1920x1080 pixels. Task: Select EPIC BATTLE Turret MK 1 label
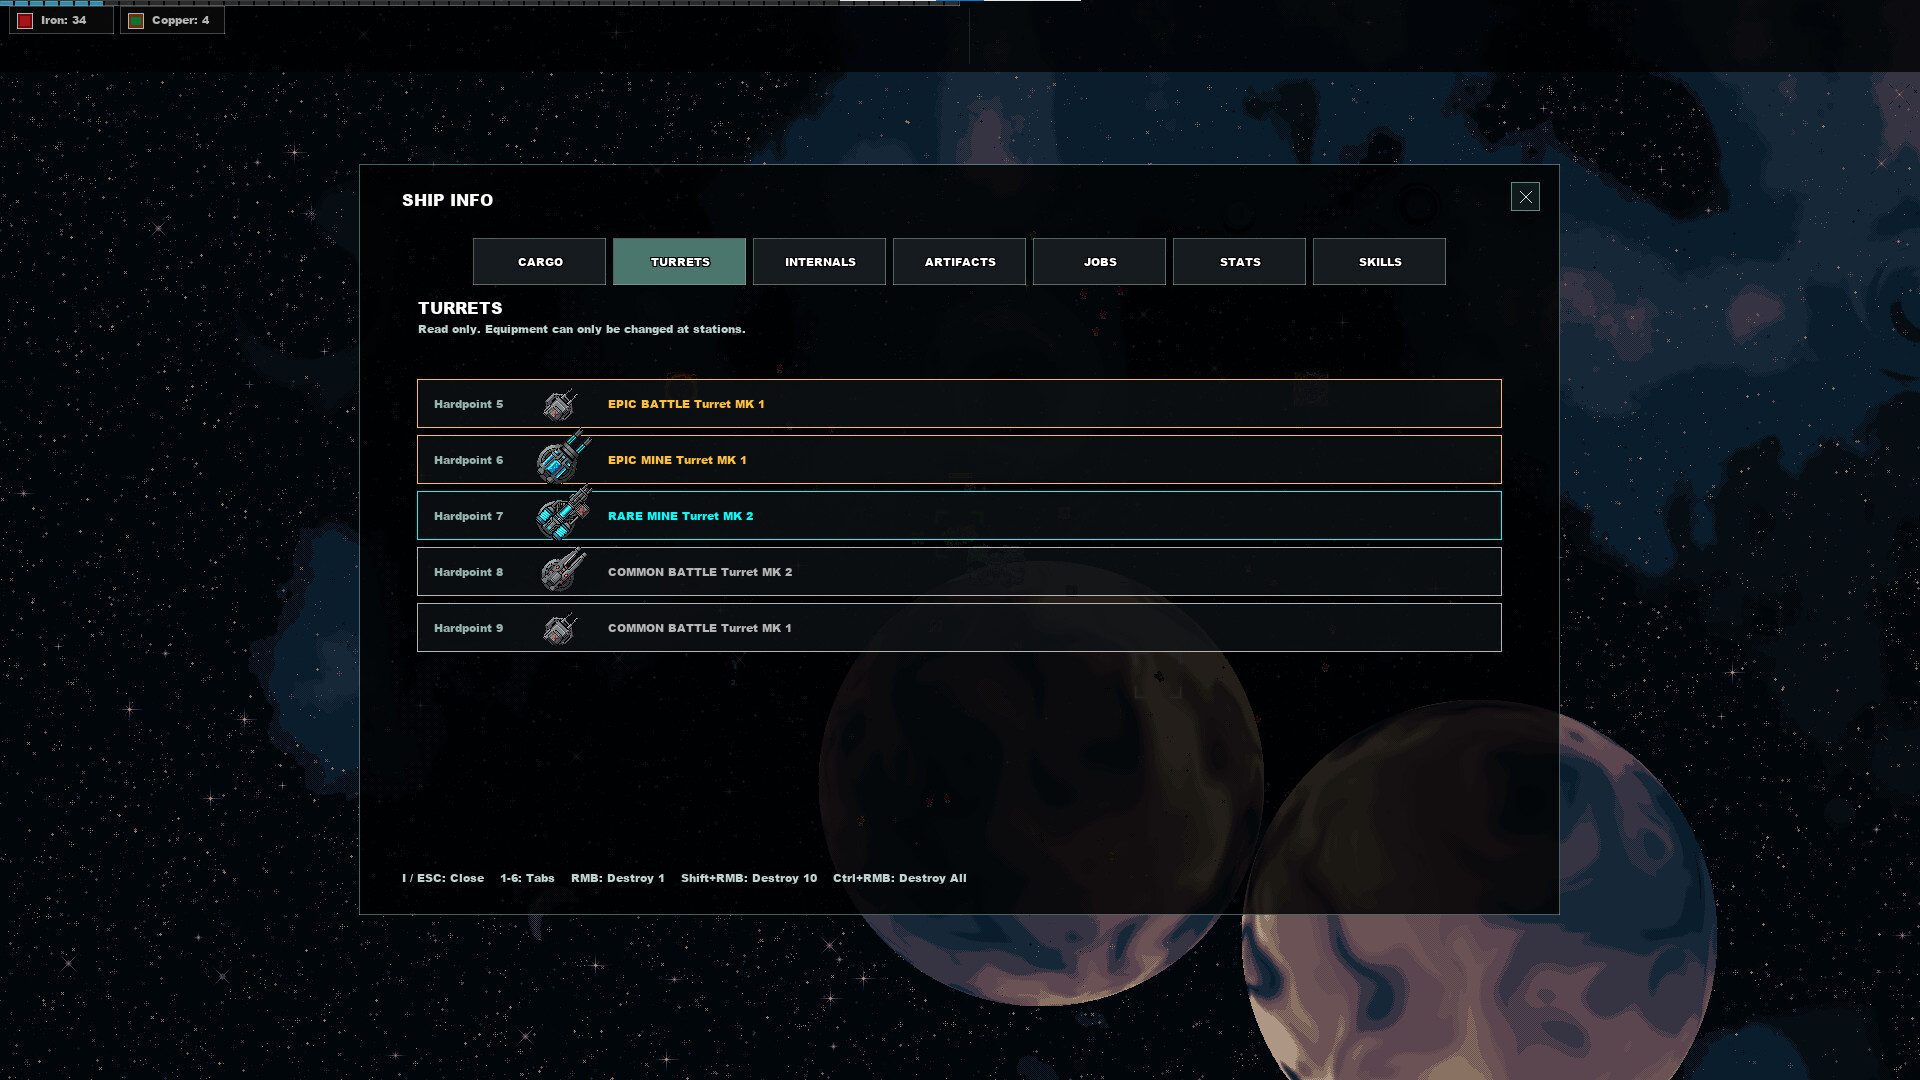click(686, 404)
